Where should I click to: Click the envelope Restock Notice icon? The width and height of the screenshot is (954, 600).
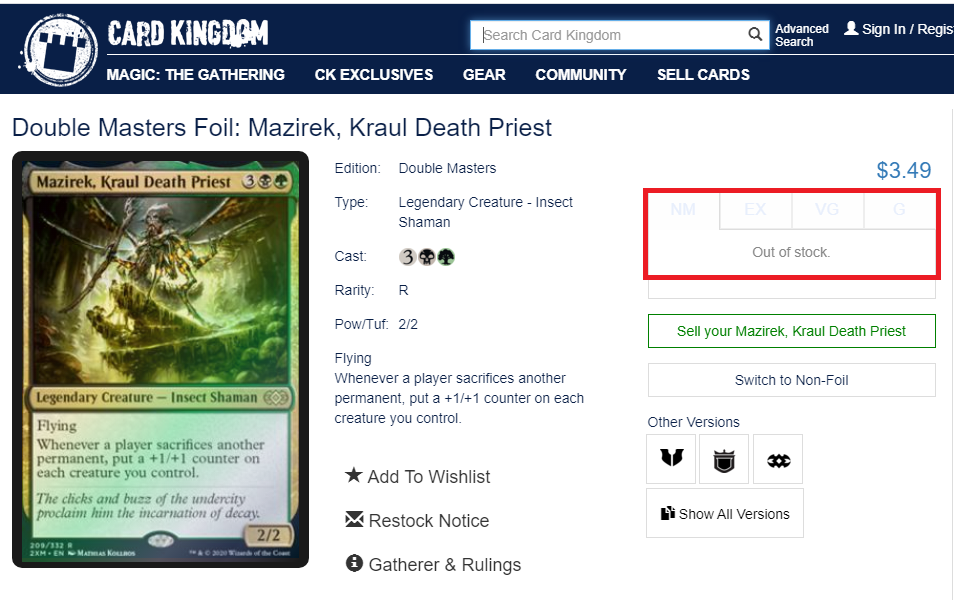pyautogui.click(x=354, y=519)
